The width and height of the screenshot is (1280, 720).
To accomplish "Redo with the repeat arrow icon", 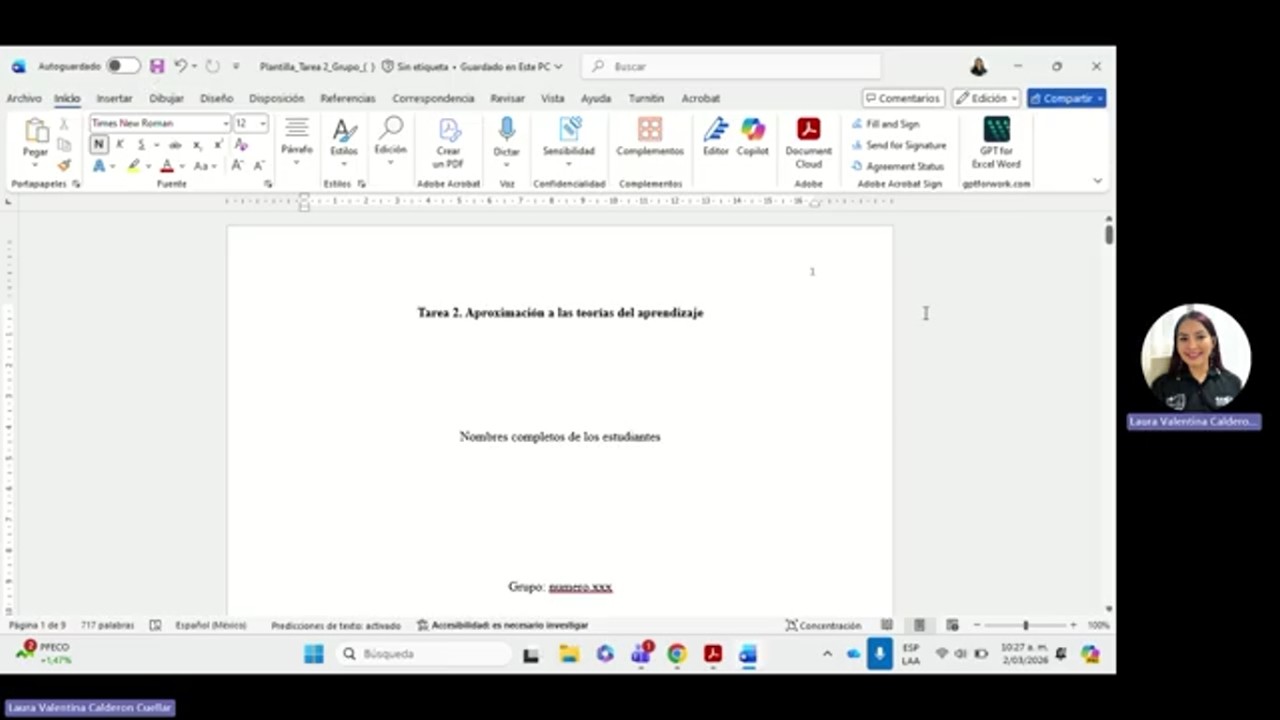I will click(x=212, y=66).
